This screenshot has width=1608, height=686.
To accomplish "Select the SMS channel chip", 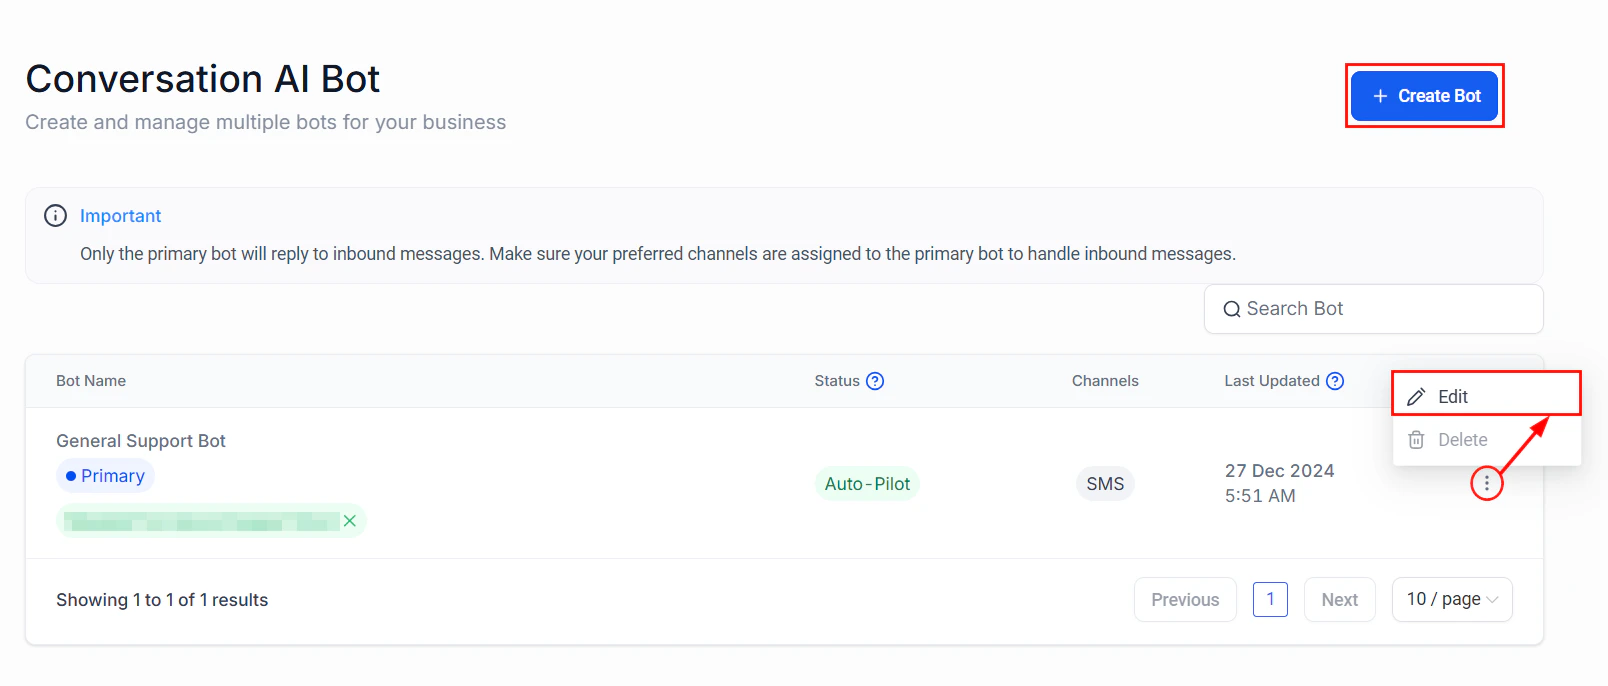I will click(1104, 483).
